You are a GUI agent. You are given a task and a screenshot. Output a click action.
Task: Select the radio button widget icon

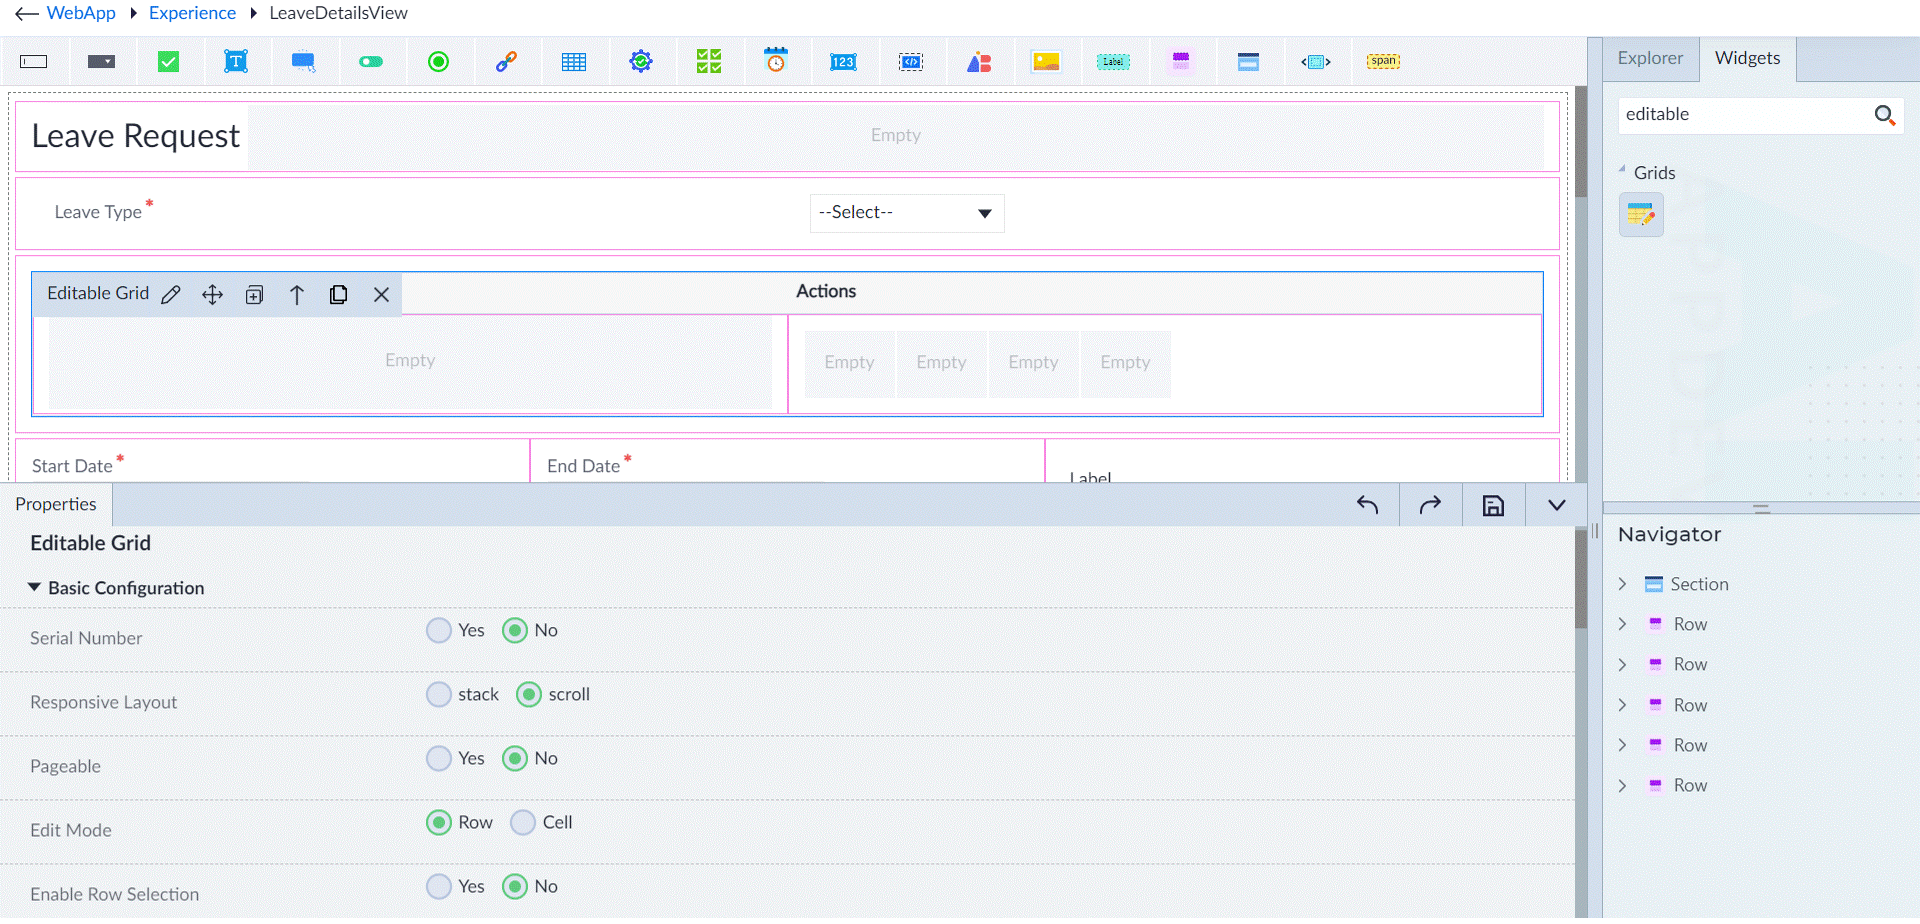coord(438,62)
